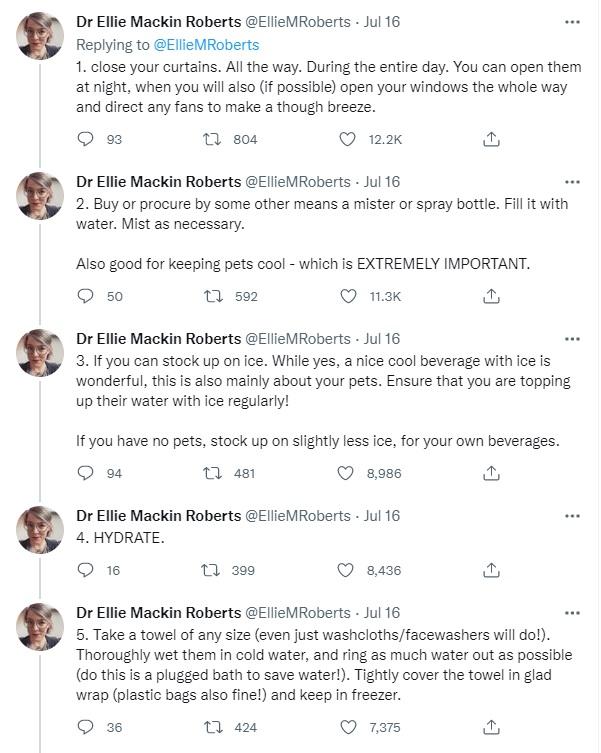The image size is (601, 753).
Task: Reply to the 'close your curtains' tweet
Action: pos(85,140)
